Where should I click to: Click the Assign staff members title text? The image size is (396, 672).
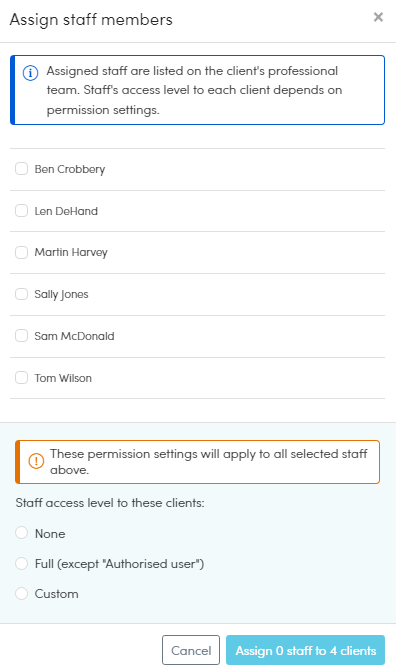click(91, 20)
